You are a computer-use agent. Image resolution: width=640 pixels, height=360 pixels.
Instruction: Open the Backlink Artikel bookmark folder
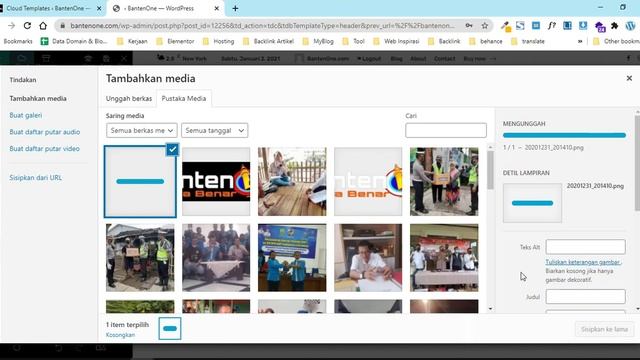(x=269, y=41)
